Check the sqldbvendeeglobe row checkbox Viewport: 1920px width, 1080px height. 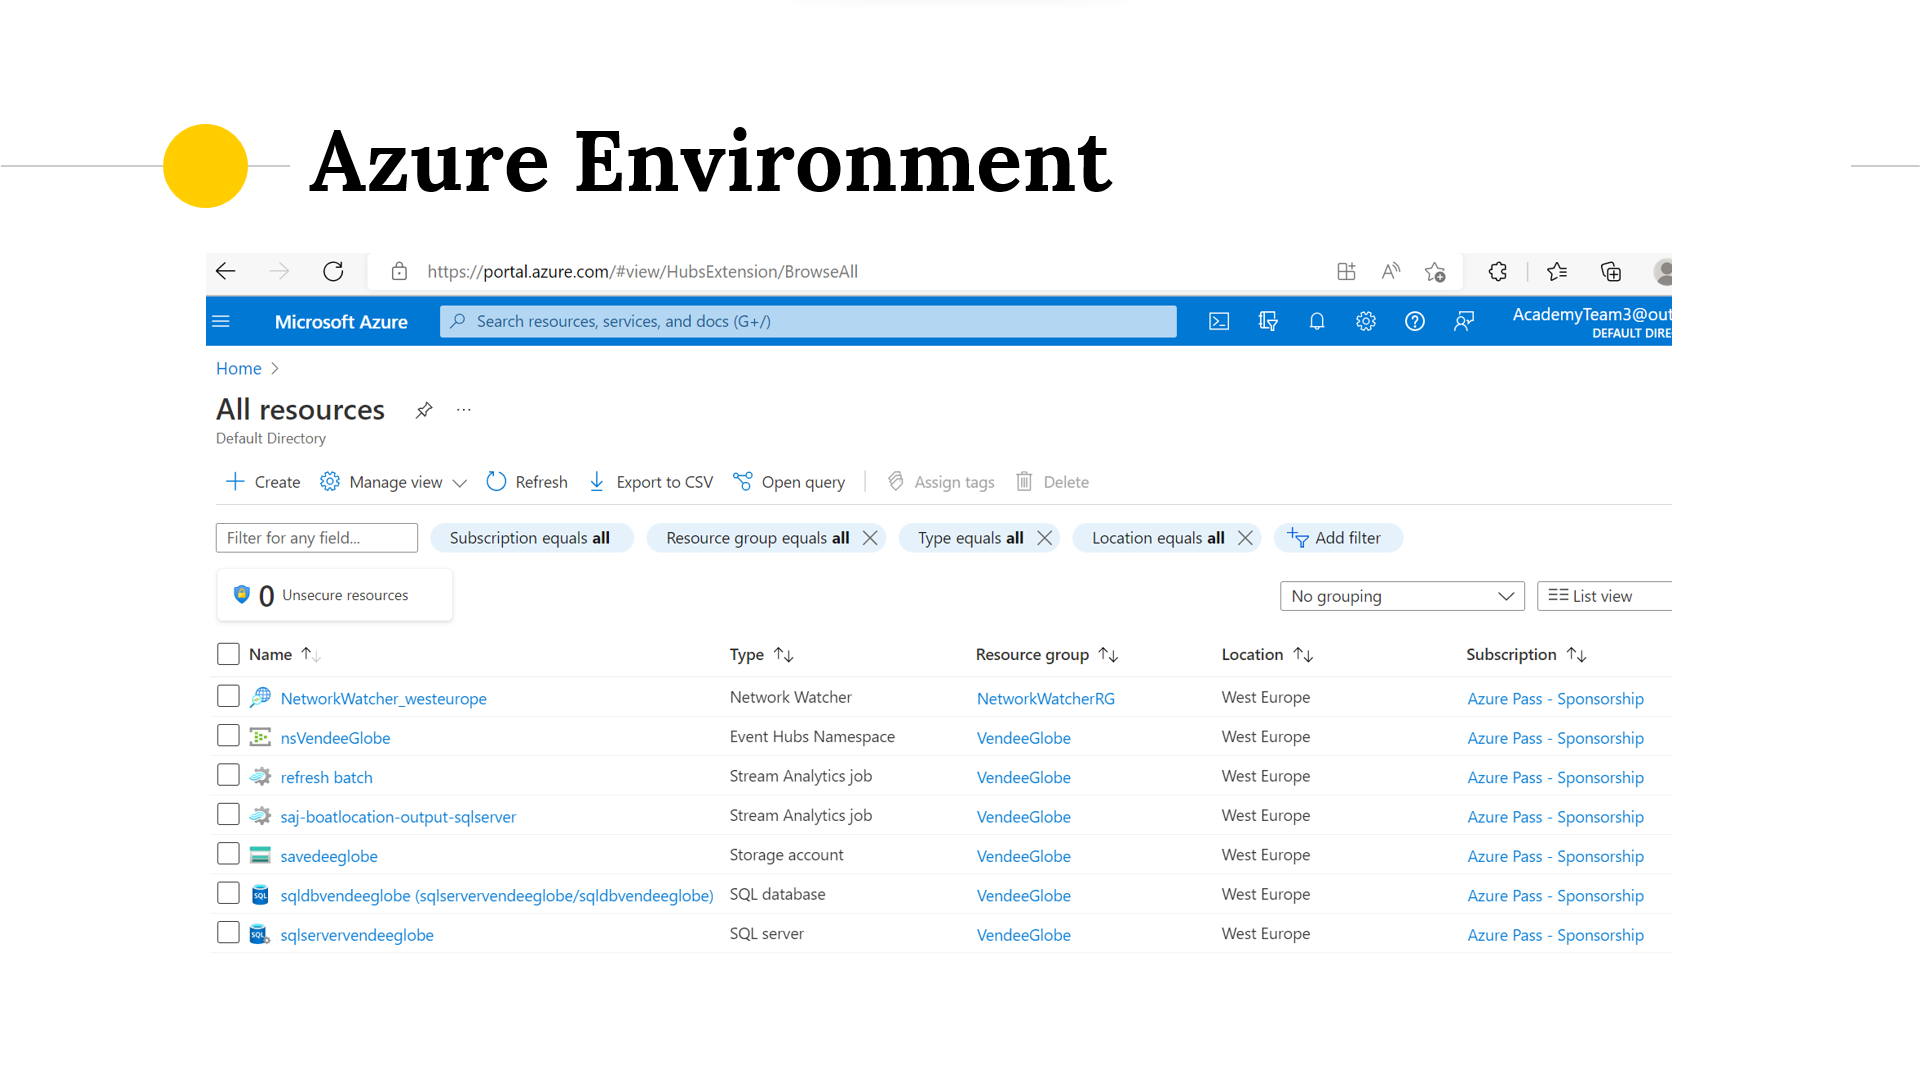(x=228, y=893)
